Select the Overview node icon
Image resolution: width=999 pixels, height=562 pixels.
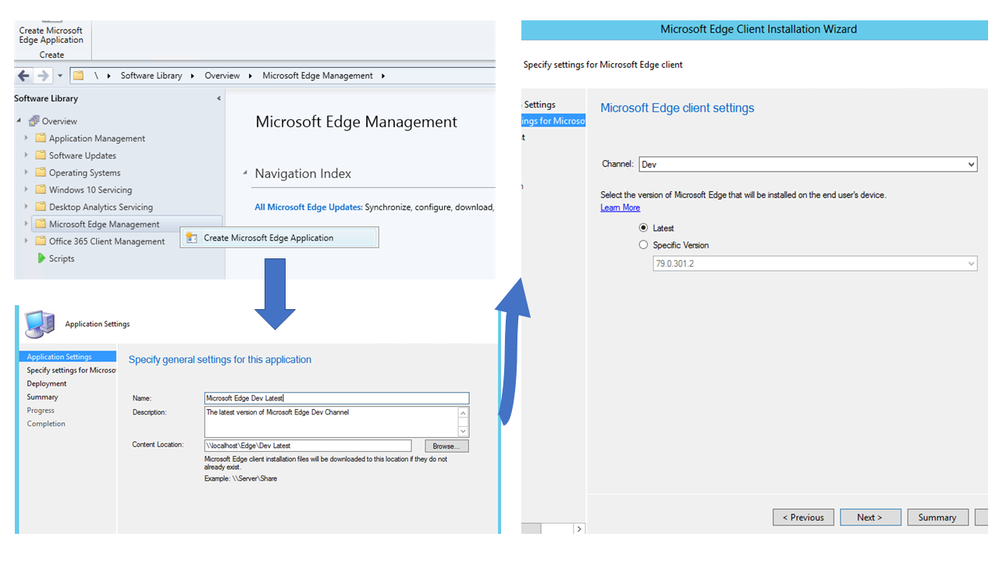click(34, 120)
